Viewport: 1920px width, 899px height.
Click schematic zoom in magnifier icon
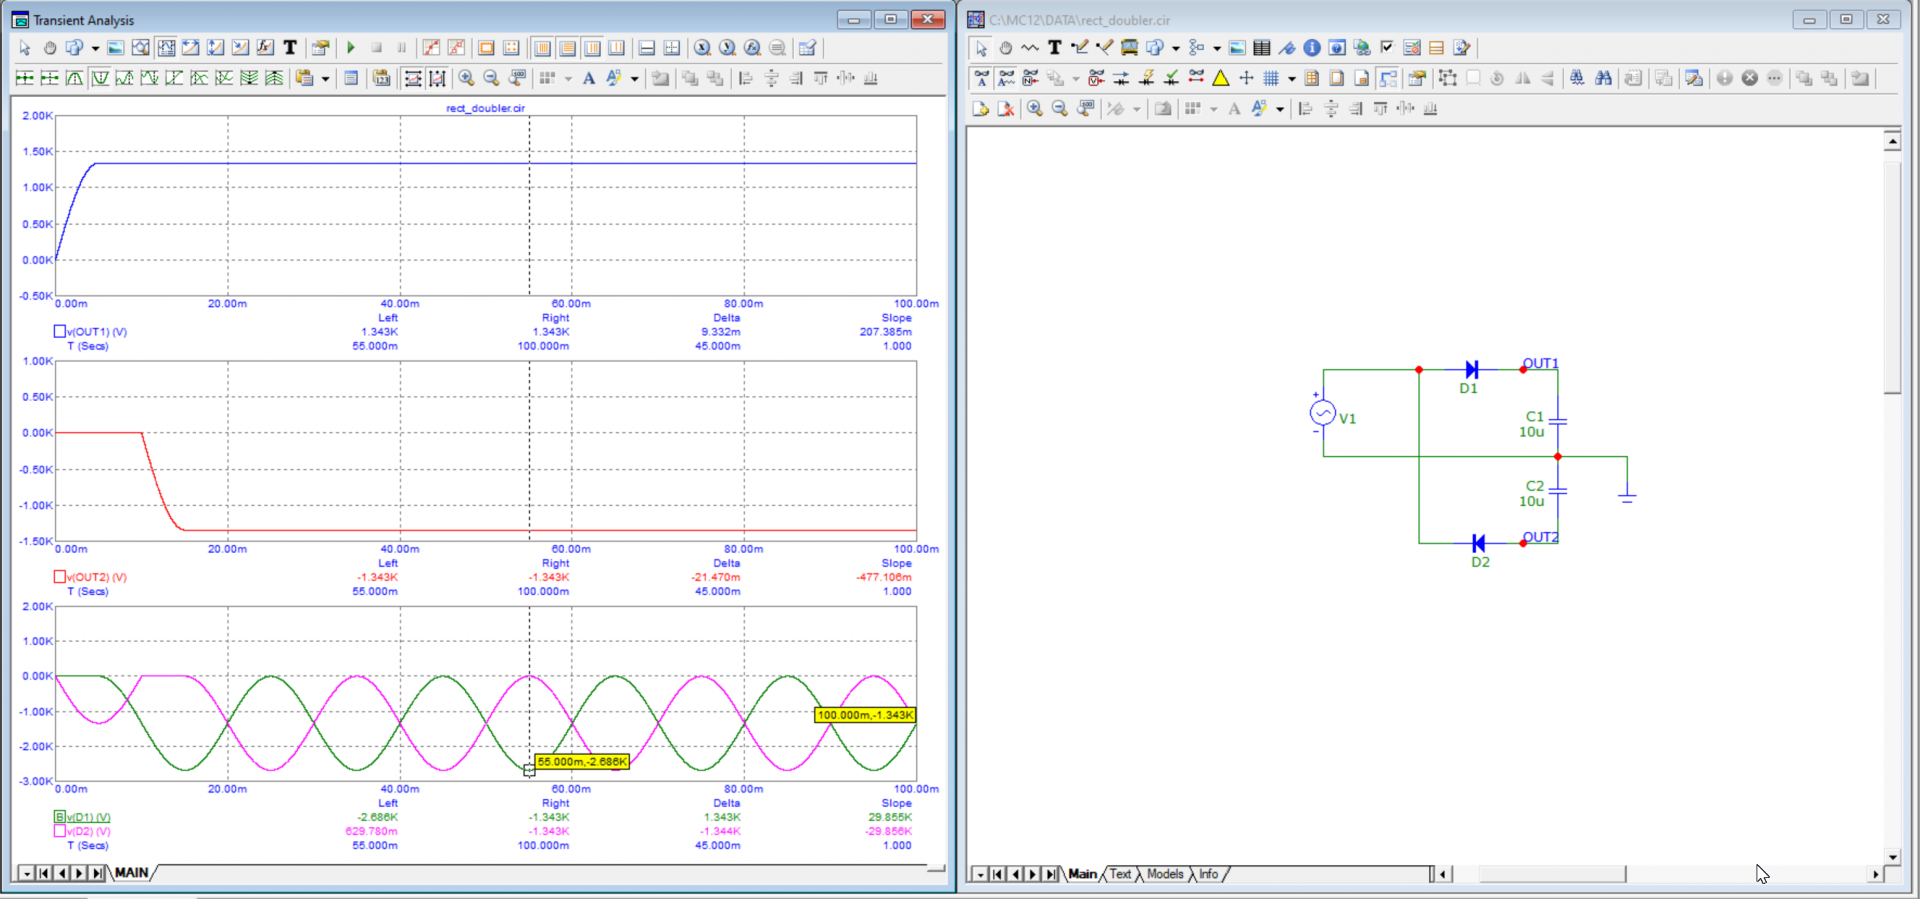(1035, 108)
